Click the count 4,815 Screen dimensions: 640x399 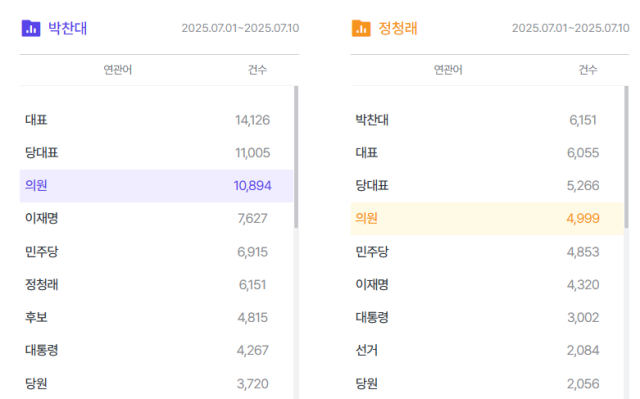click(x=252, y=317)
